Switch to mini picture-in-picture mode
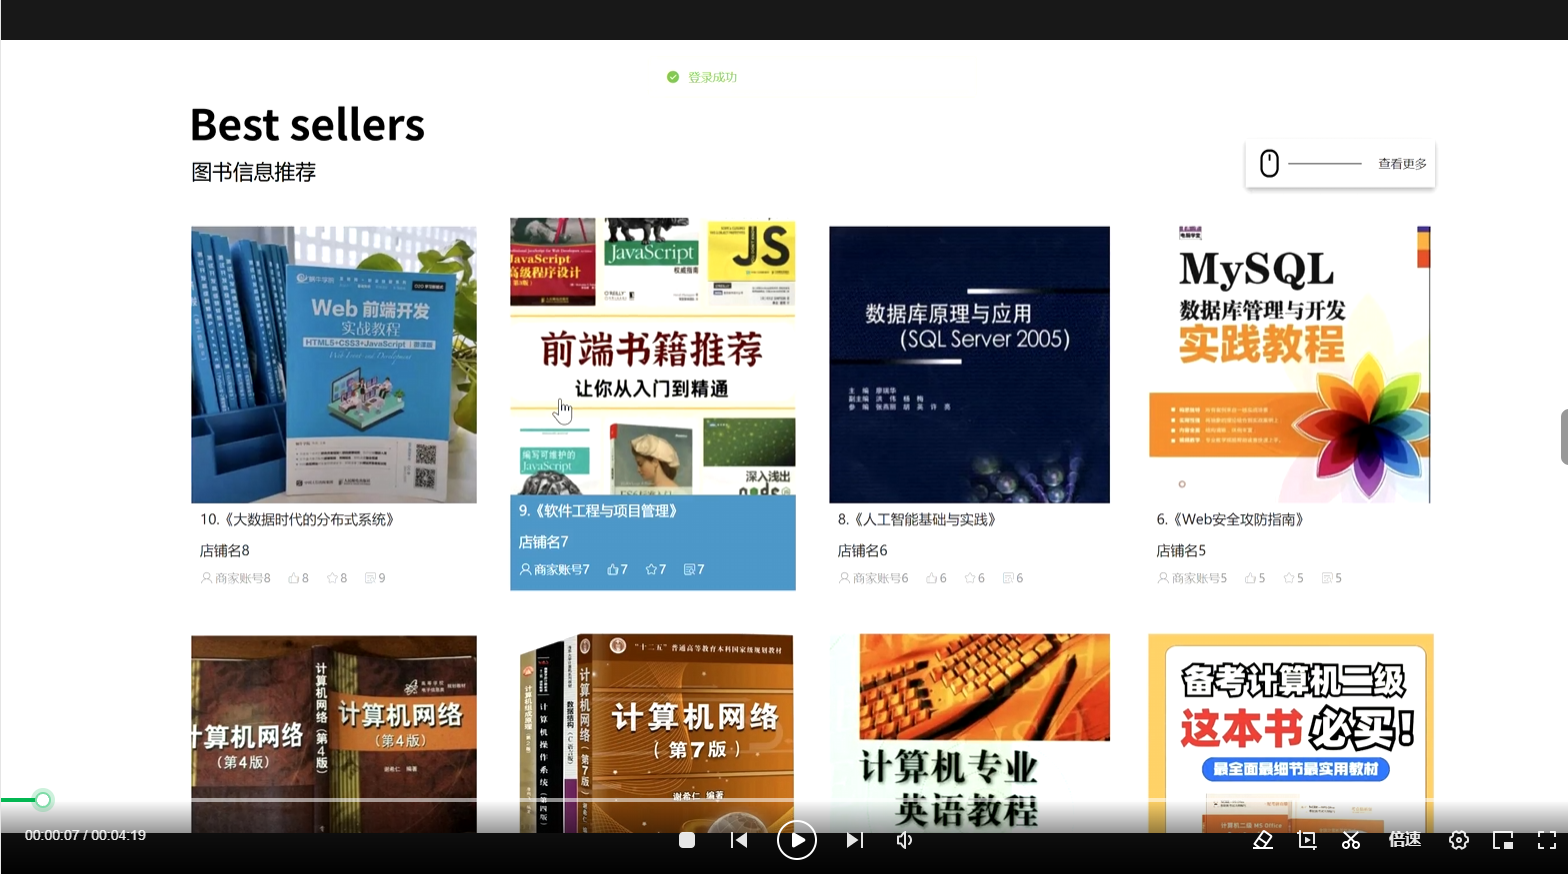This screenshot has height=874, width=1568. click(1503, 840)
